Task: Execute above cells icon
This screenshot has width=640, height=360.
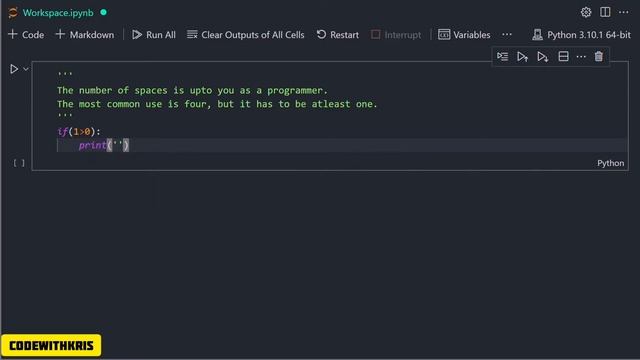Action: 522,56
